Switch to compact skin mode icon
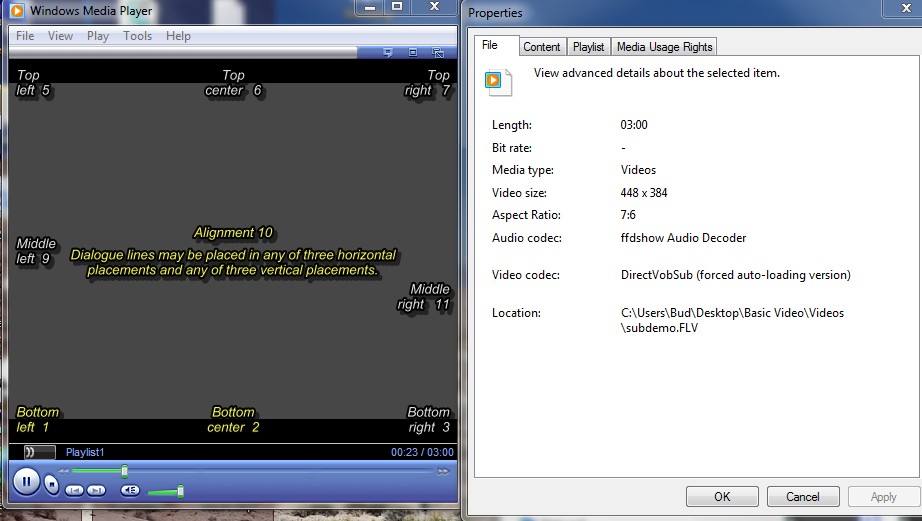Screen dimensions: 922x521 (x=437, y=52)
